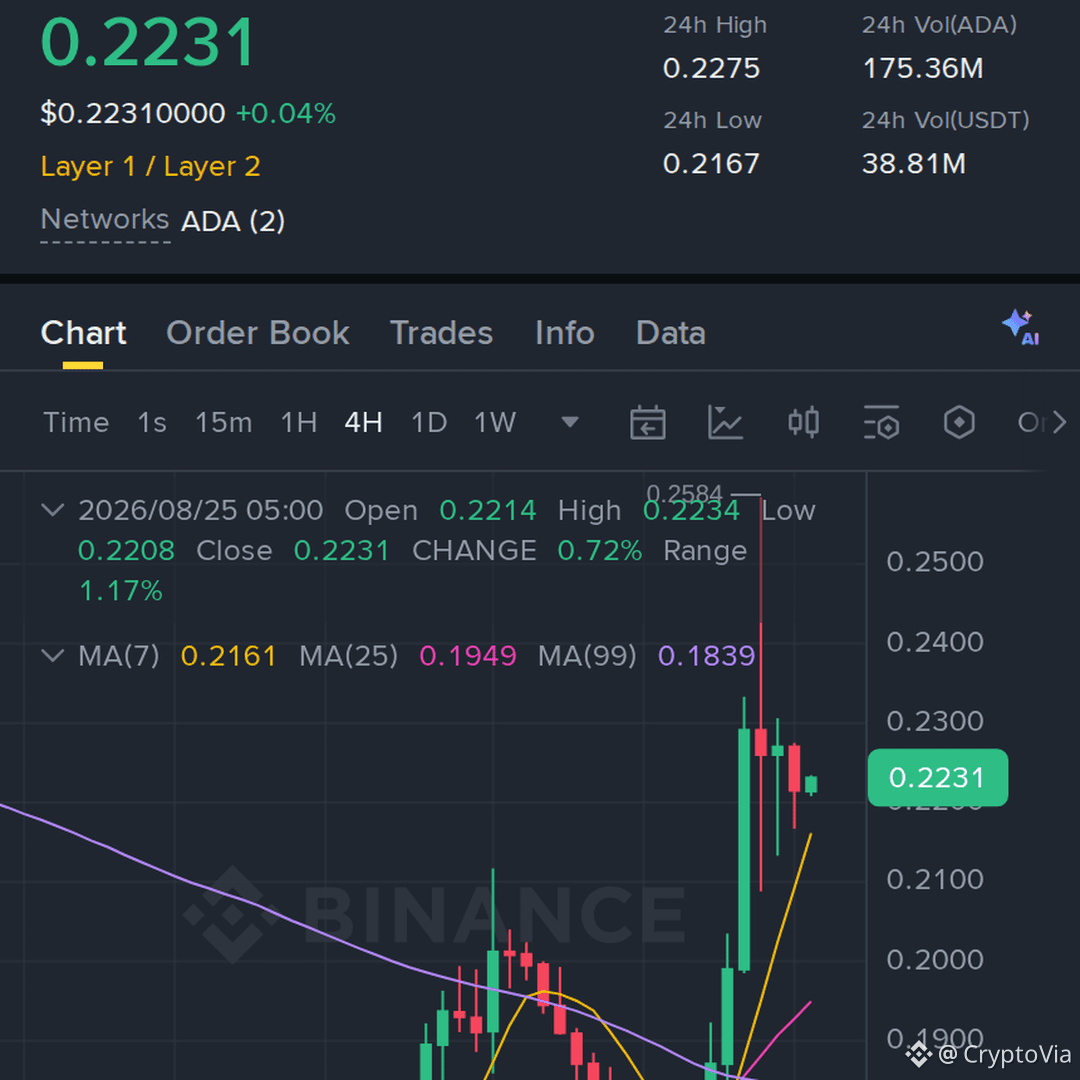Click the +0.04% price change
Image resolution: width=1080 pixels, height=1080 pixels.
pyautogui.click(x=286, y=113)
